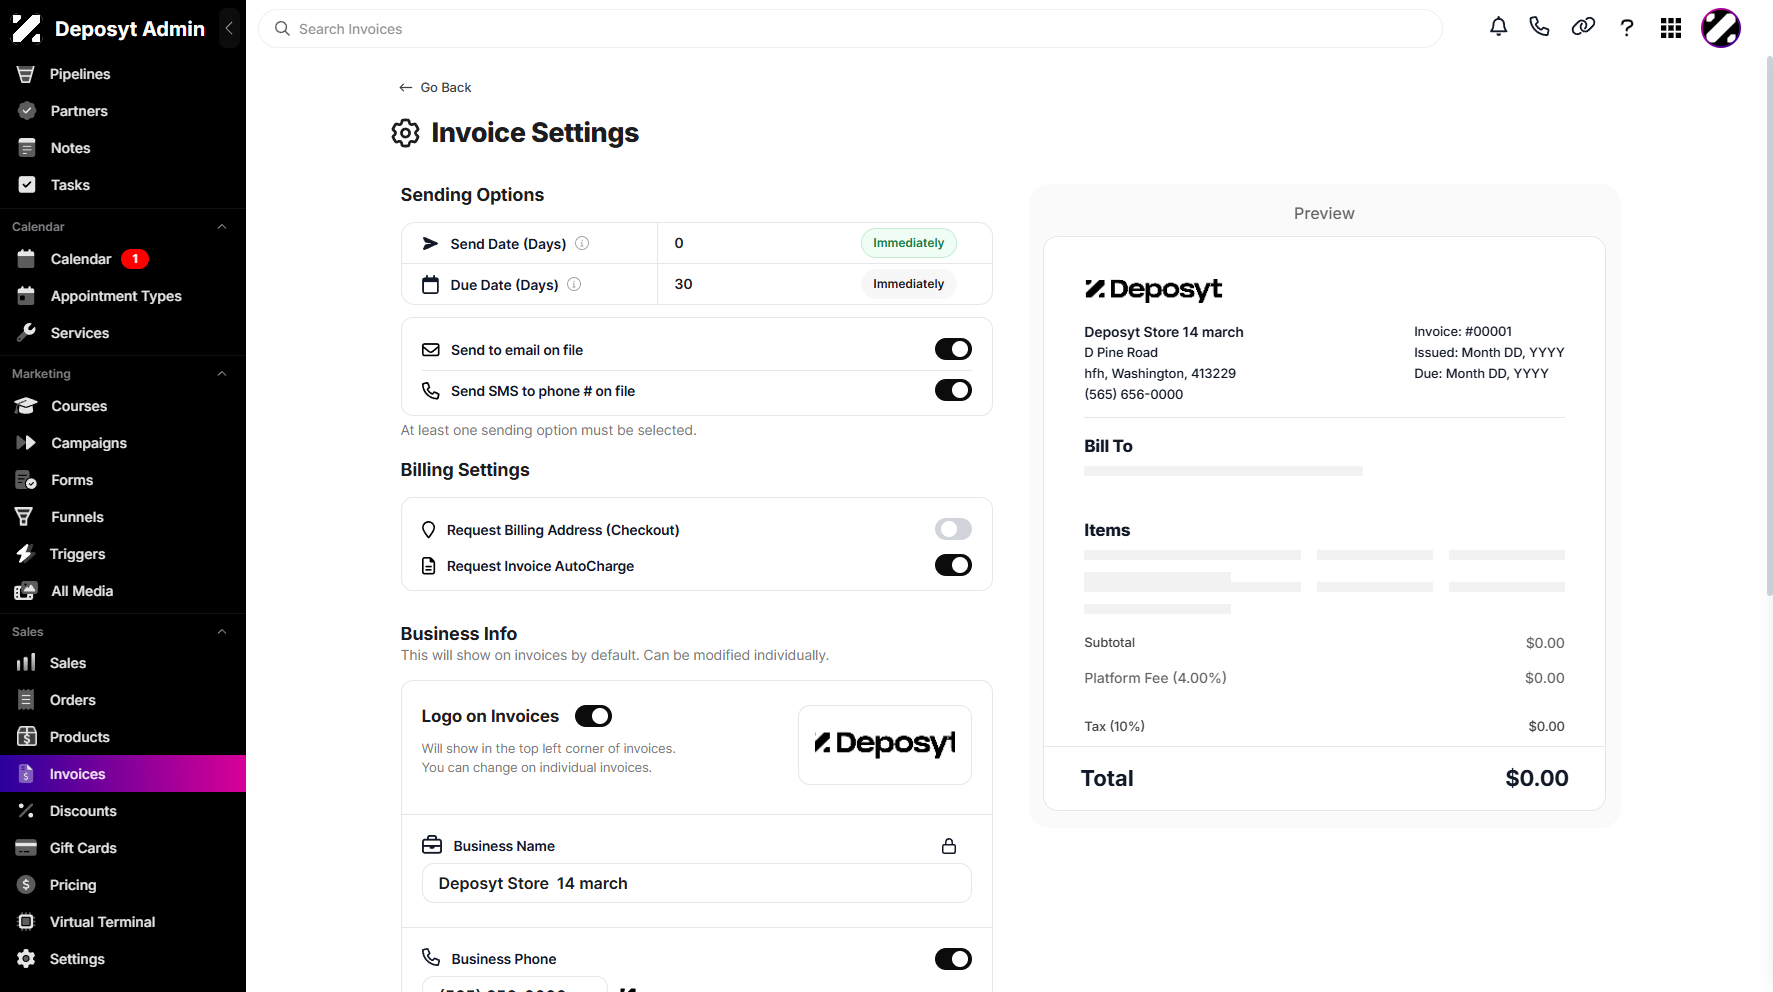Click the Search Invoices field

(x=850, y=29)
